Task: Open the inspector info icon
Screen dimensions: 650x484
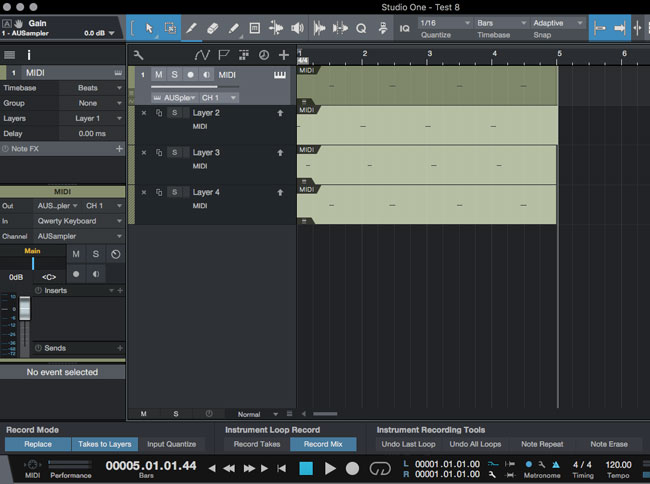Action: [29, 55]
